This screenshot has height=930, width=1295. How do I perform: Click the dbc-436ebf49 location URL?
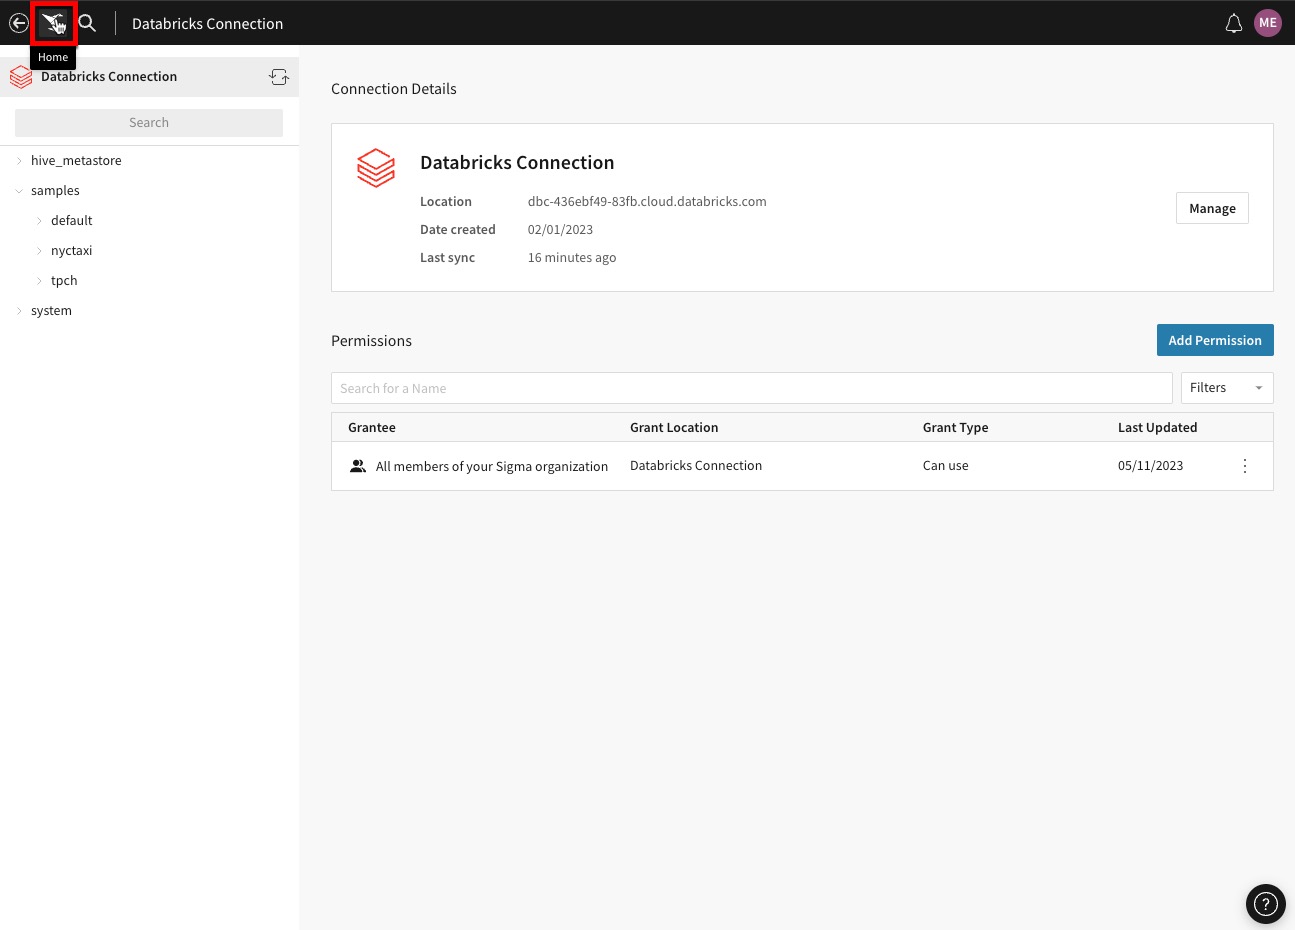[647, 202]
